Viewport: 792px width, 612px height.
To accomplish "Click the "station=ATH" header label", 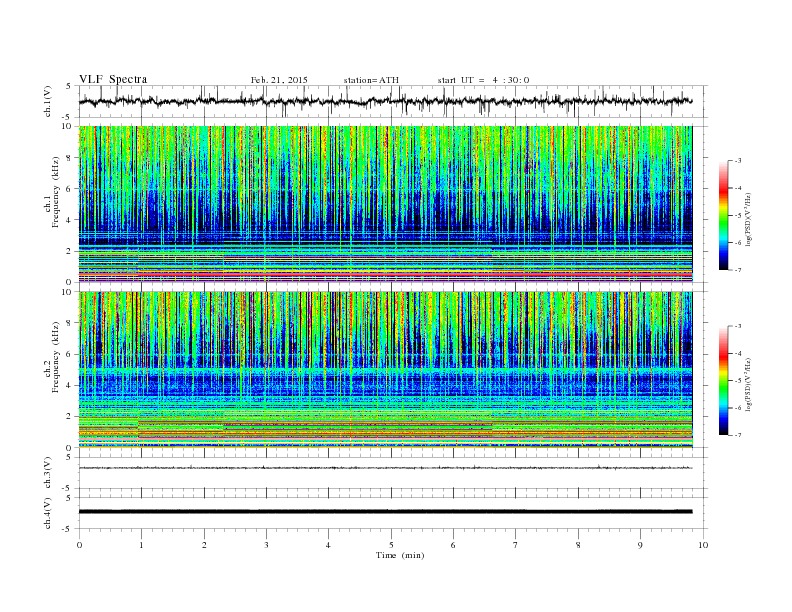I will (371, 80).
